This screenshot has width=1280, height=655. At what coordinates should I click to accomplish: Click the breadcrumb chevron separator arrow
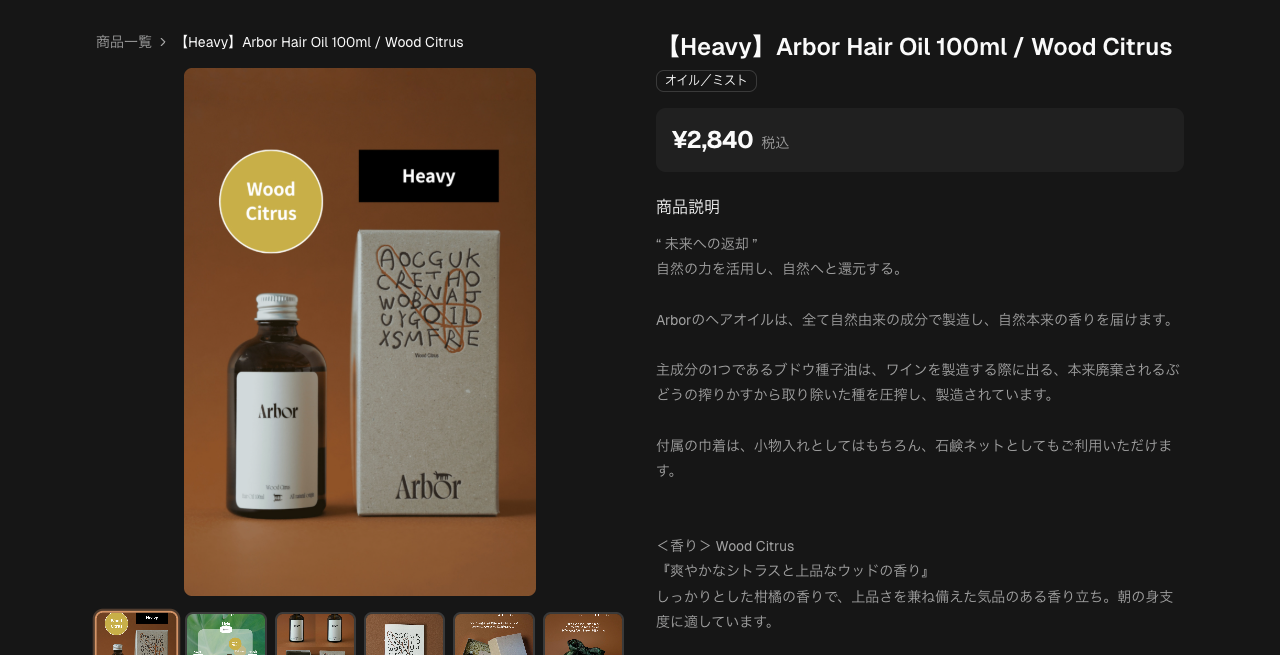tap(163, 42)
